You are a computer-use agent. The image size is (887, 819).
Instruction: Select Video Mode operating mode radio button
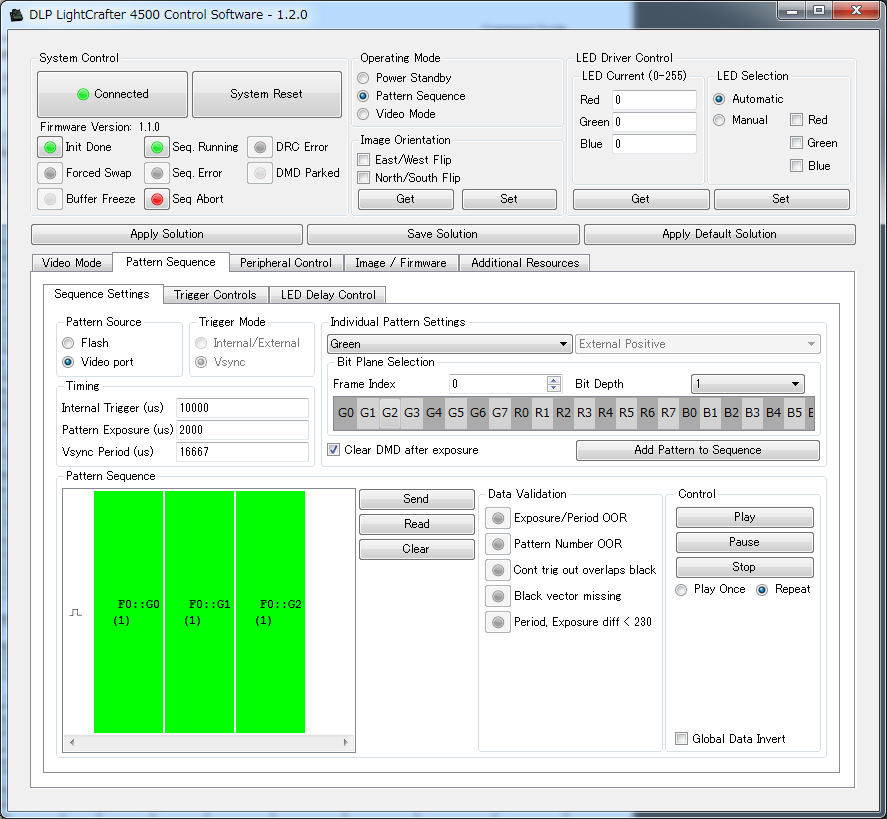363,114
